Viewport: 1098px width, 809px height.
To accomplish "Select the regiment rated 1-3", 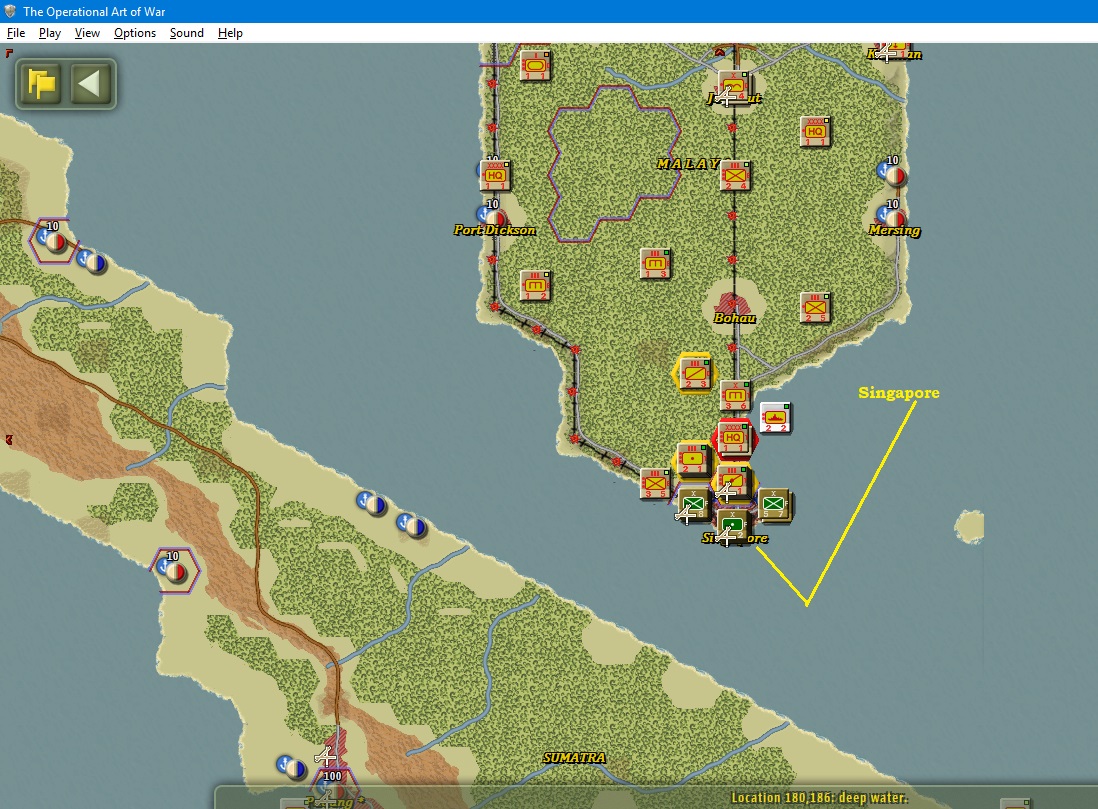I will point(655,263).
